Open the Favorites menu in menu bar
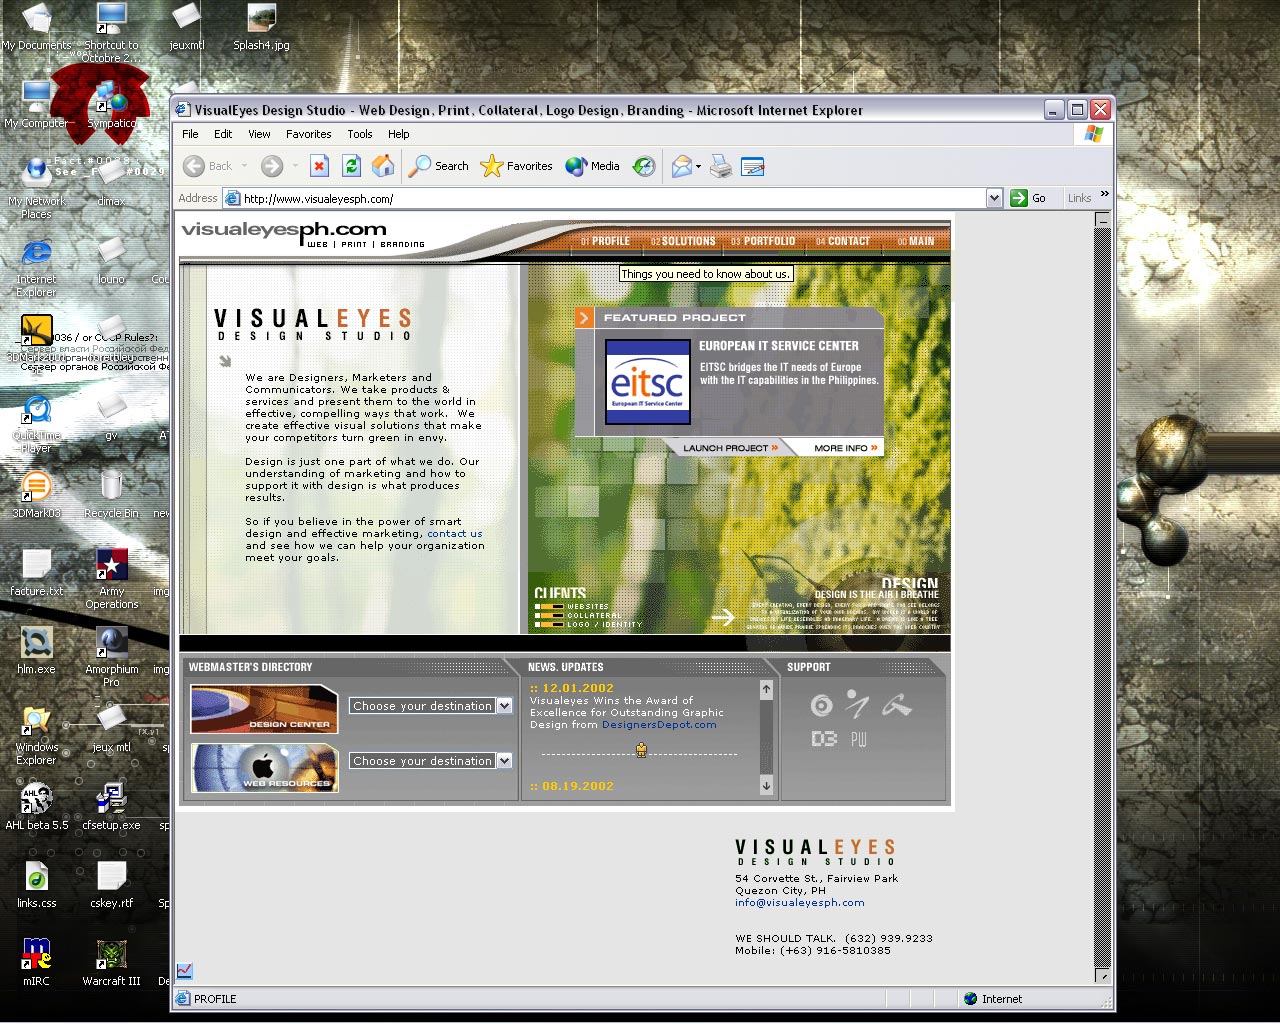 pos(308,134)
